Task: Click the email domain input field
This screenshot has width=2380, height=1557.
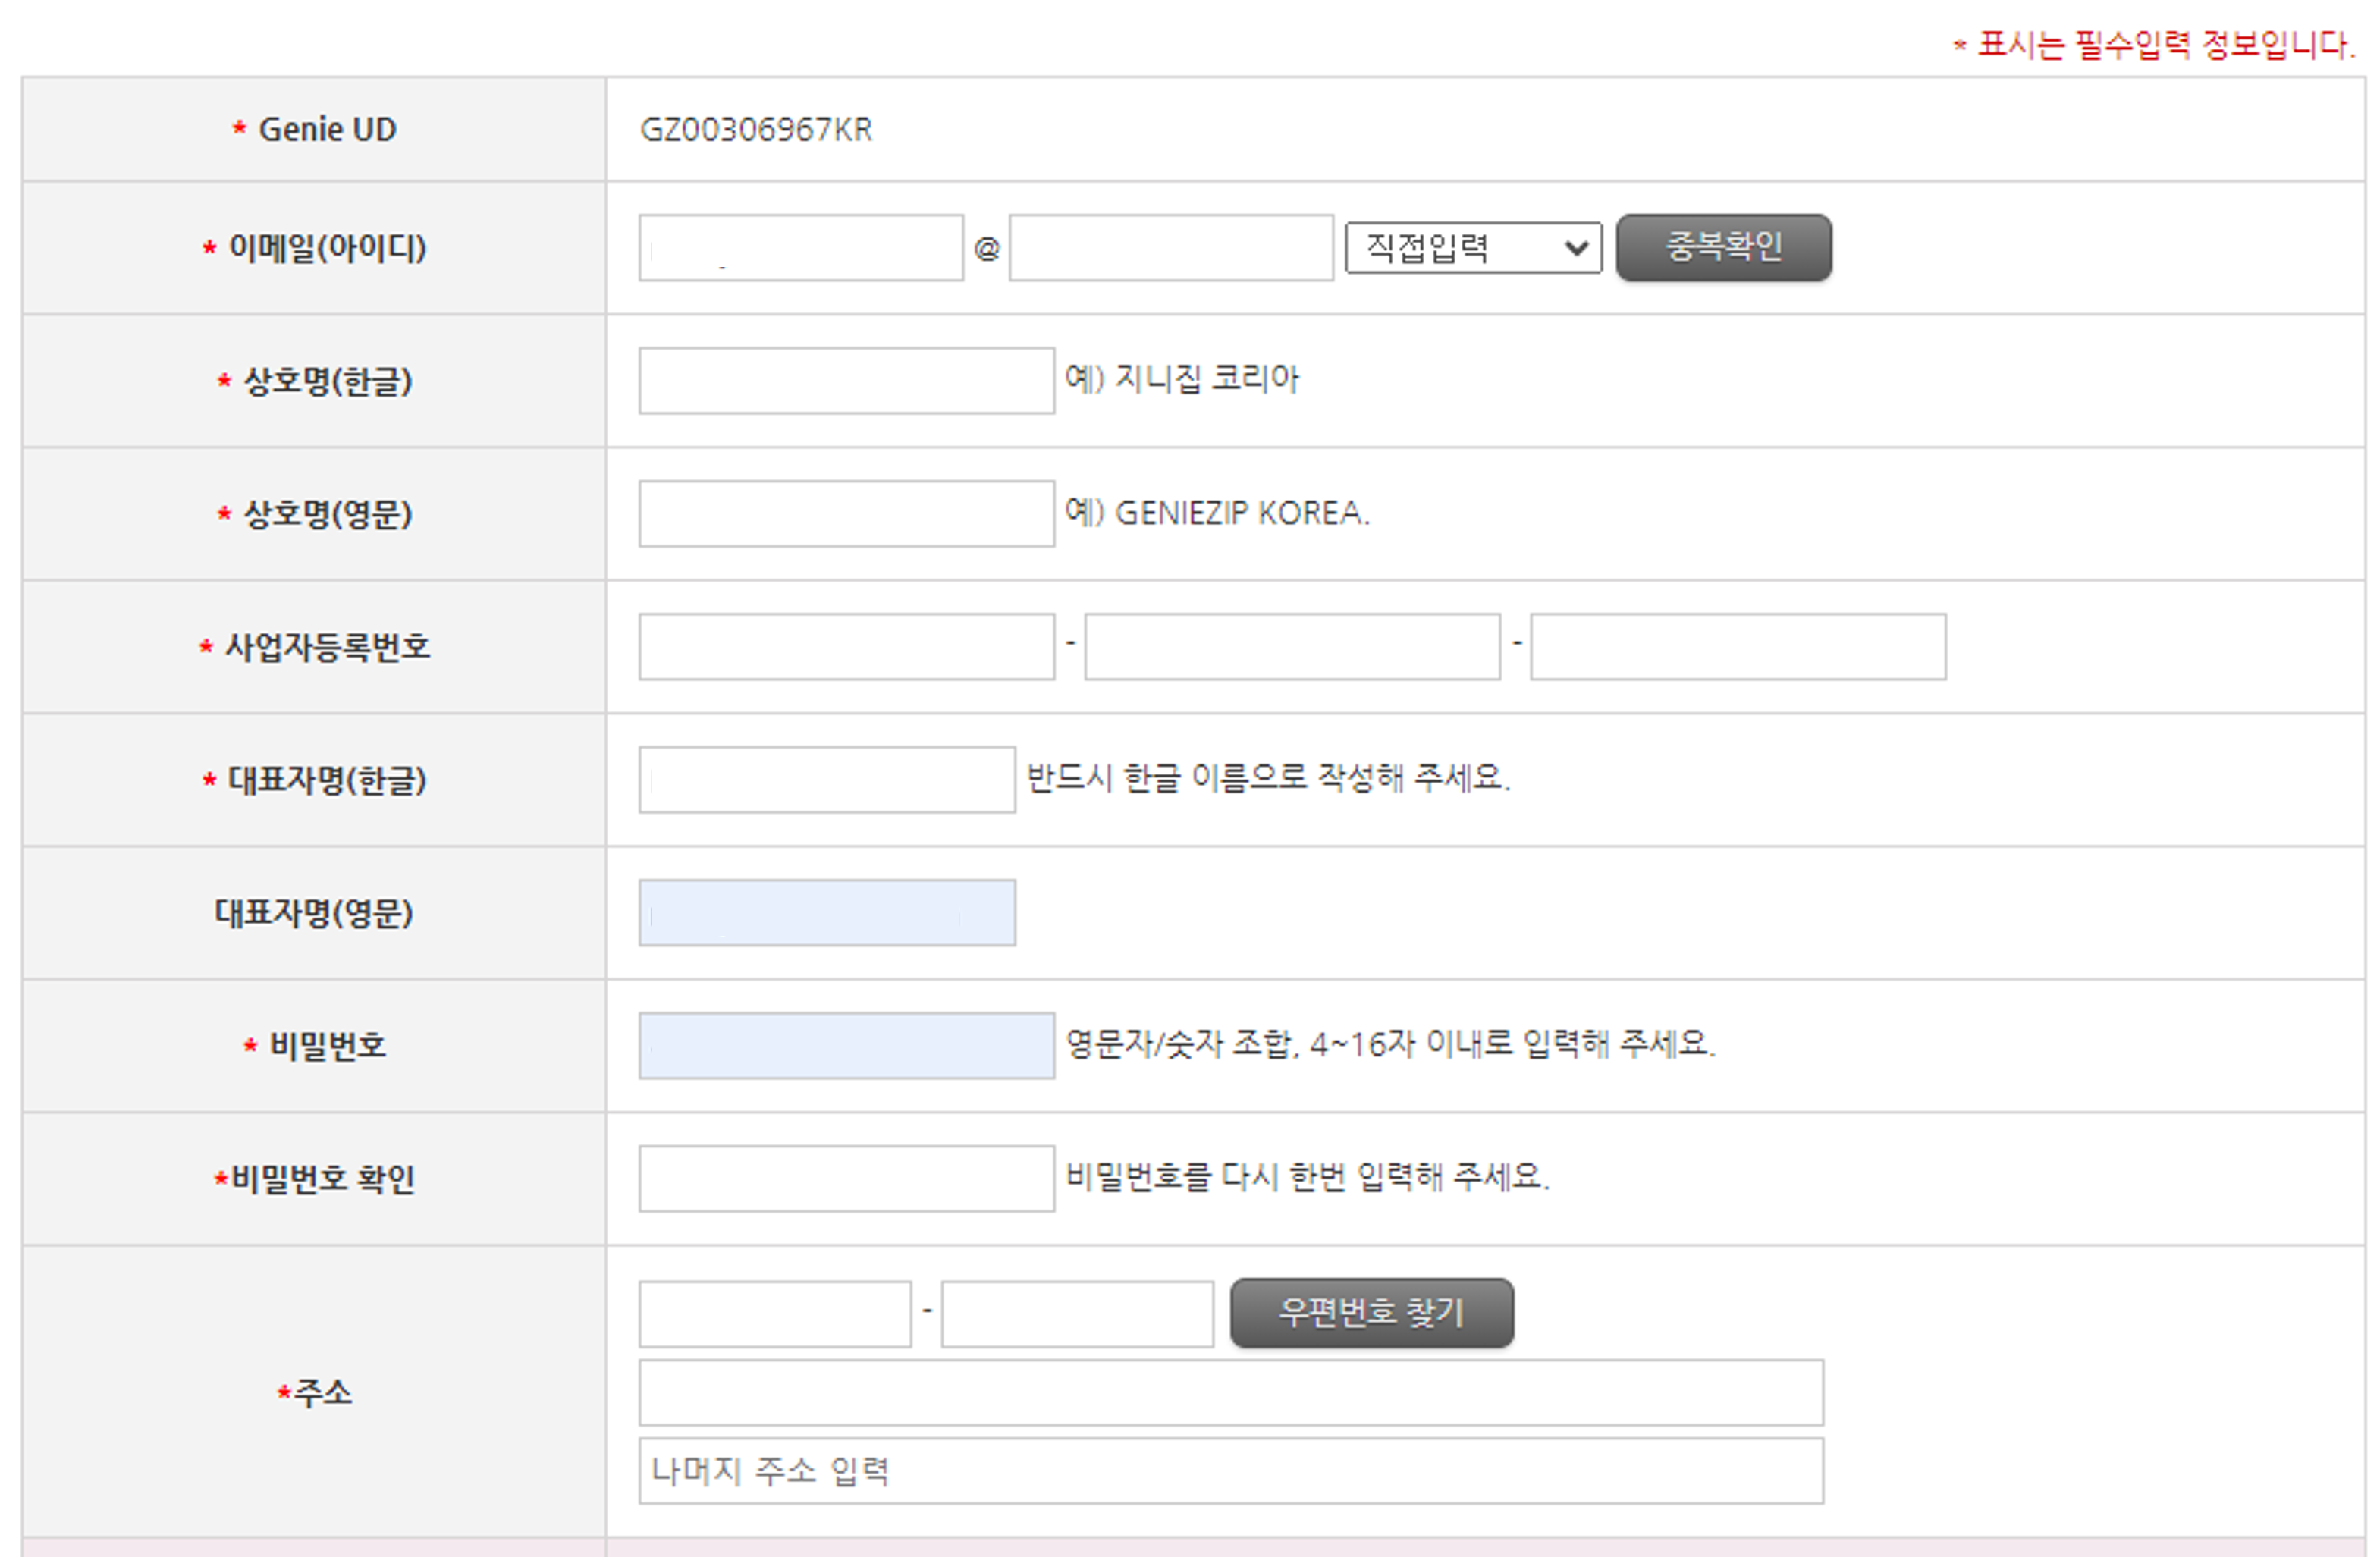Action: (1170, 248)
